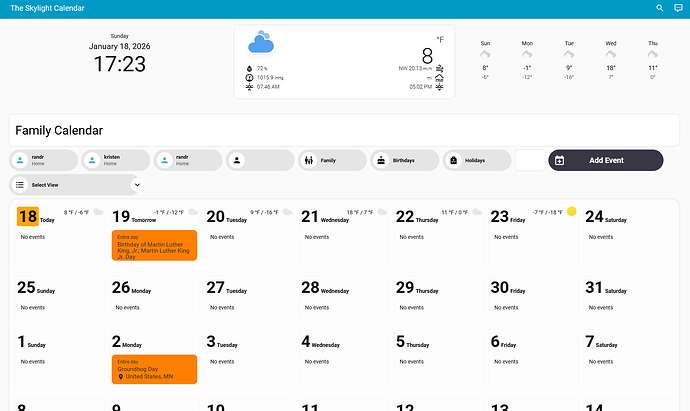Click the visibility icon below the wind icon
This screenshot has height=411, width=690.
coord(439,78)
